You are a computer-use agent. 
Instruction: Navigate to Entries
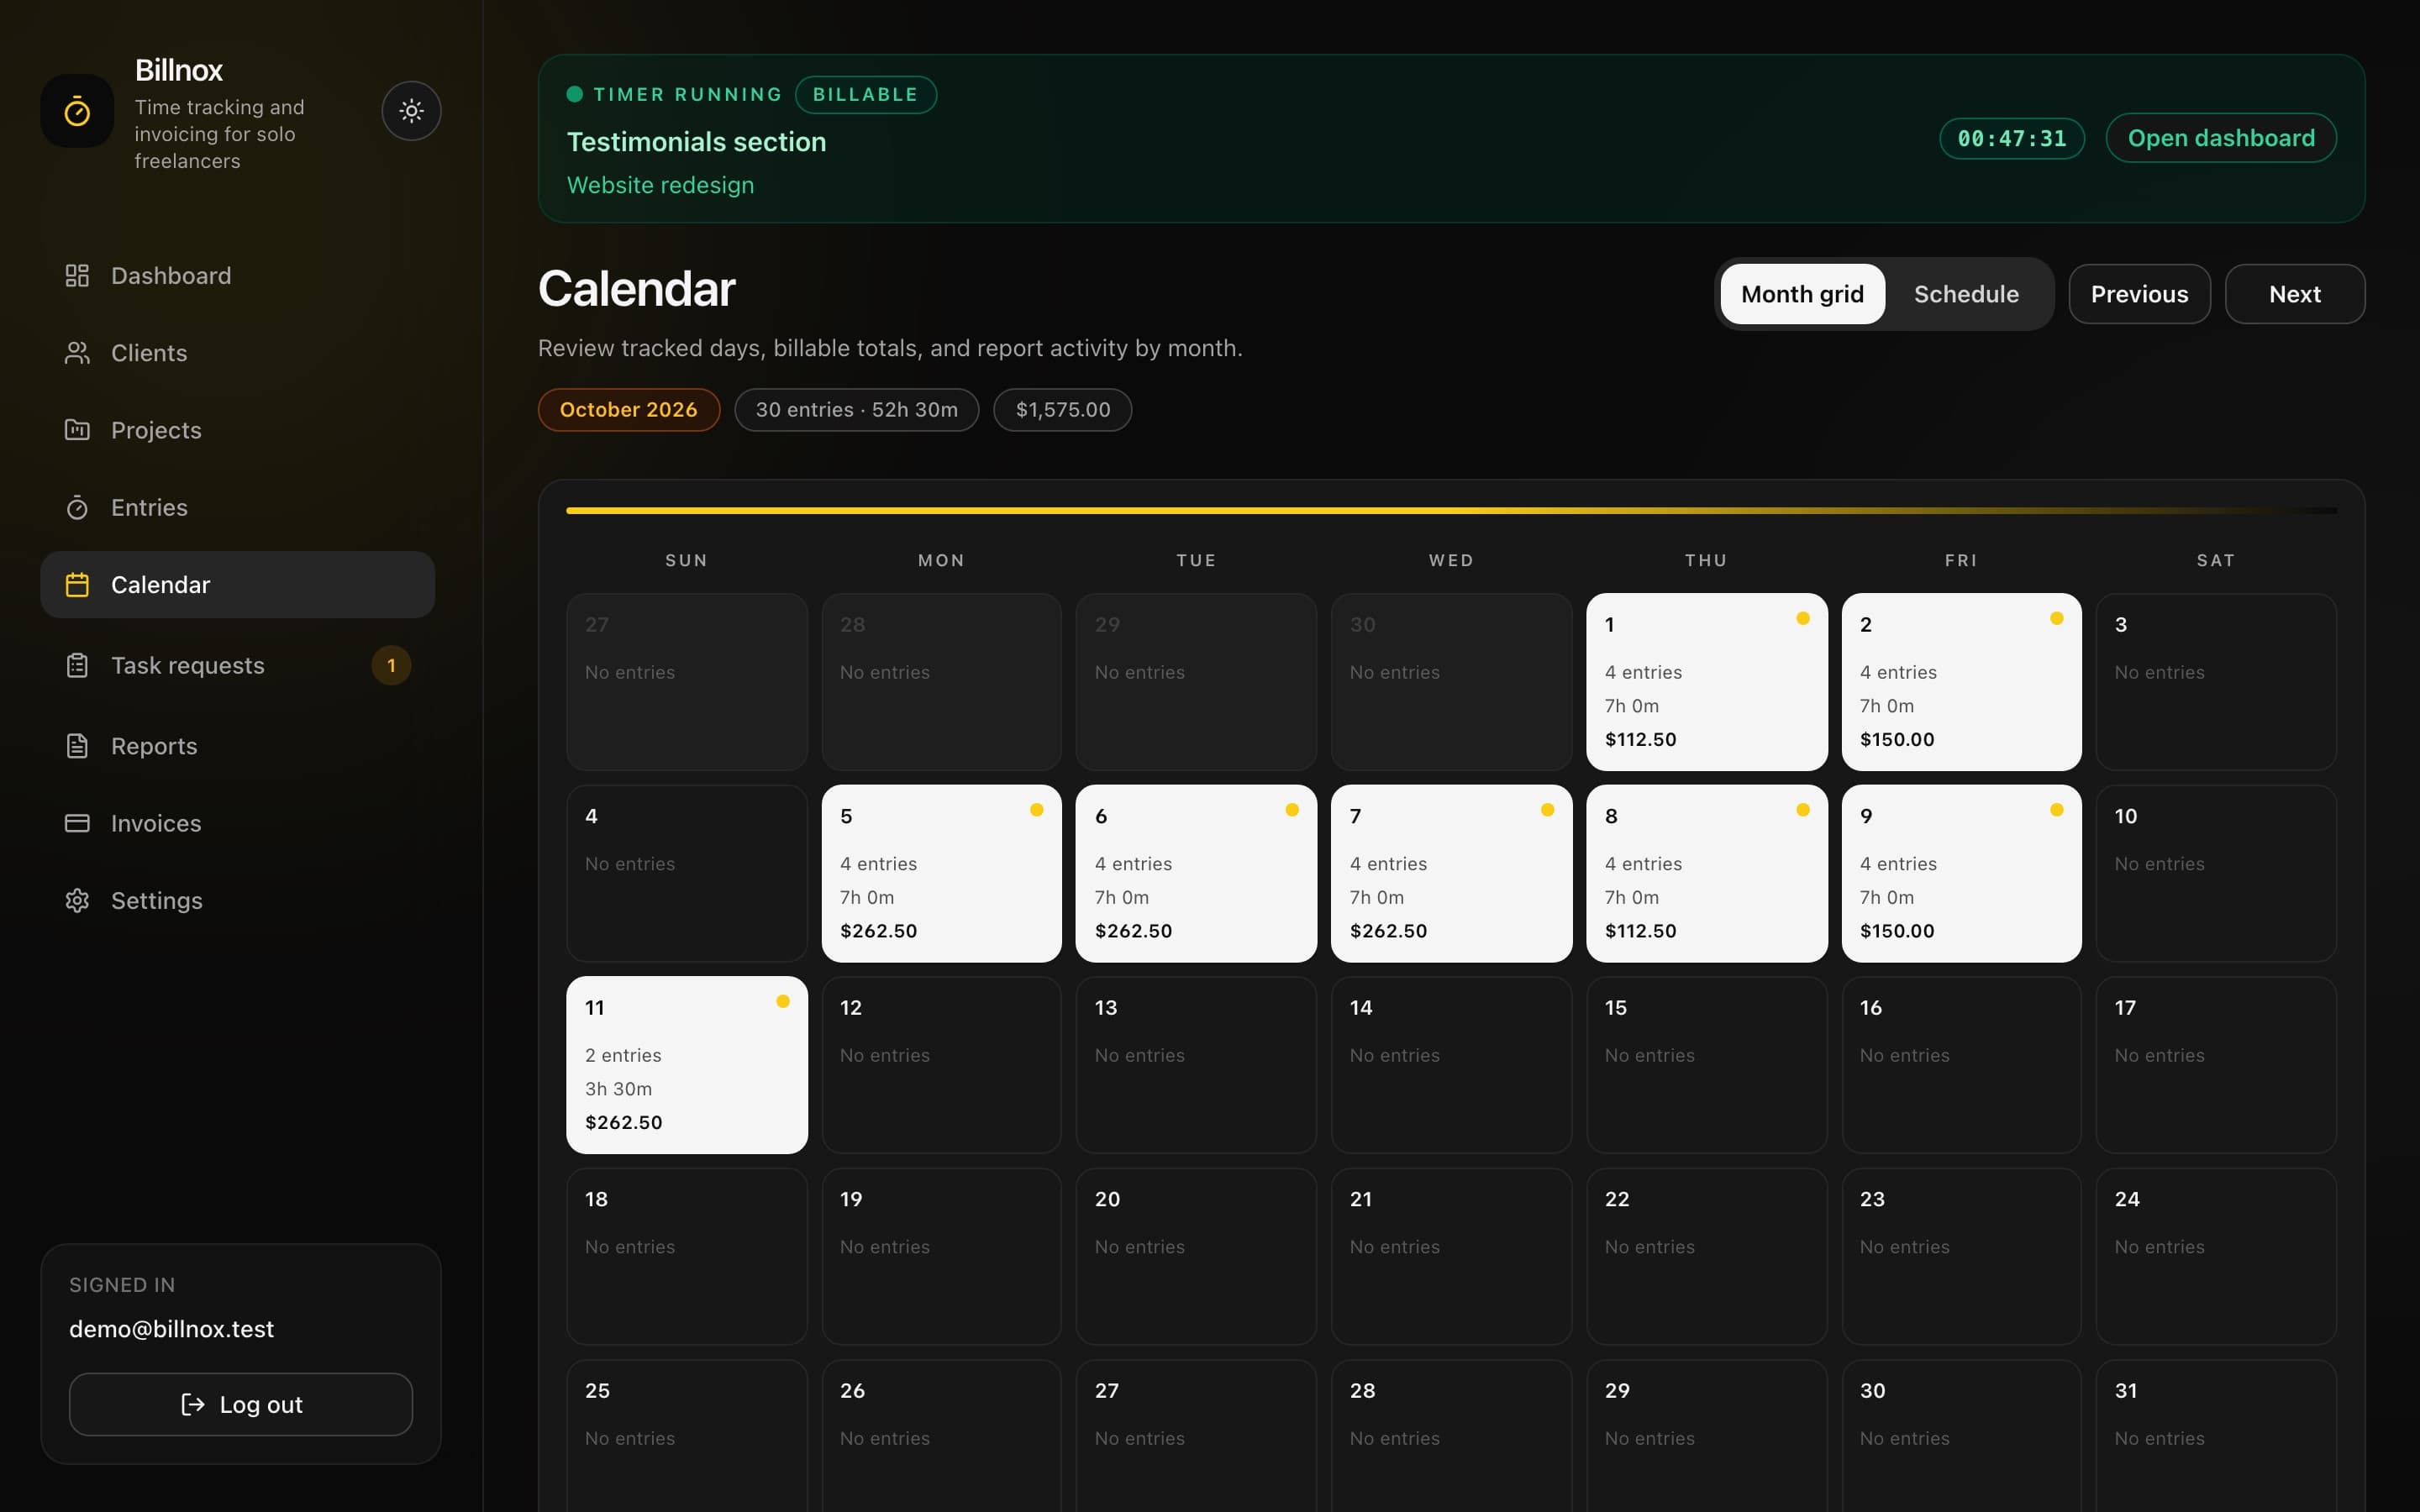point(237,507)
